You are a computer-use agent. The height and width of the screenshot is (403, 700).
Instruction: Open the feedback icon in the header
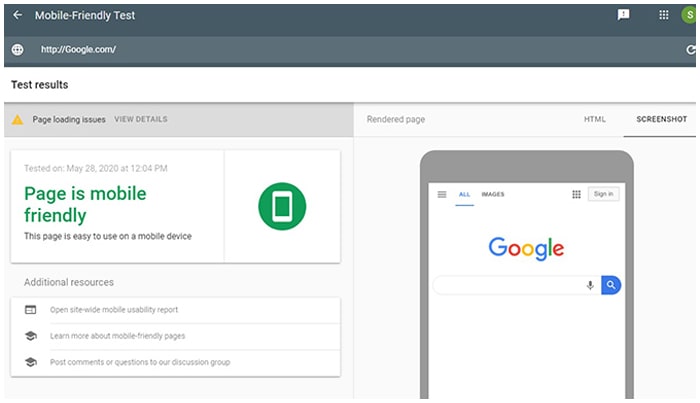pyautogui.click(x=623, y=15)
